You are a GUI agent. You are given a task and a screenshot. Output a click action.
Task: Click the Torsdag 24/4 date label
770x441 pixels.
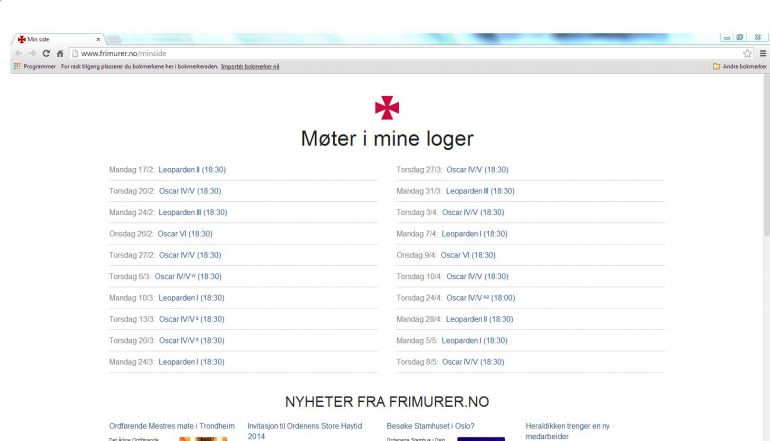pos(419,298)
